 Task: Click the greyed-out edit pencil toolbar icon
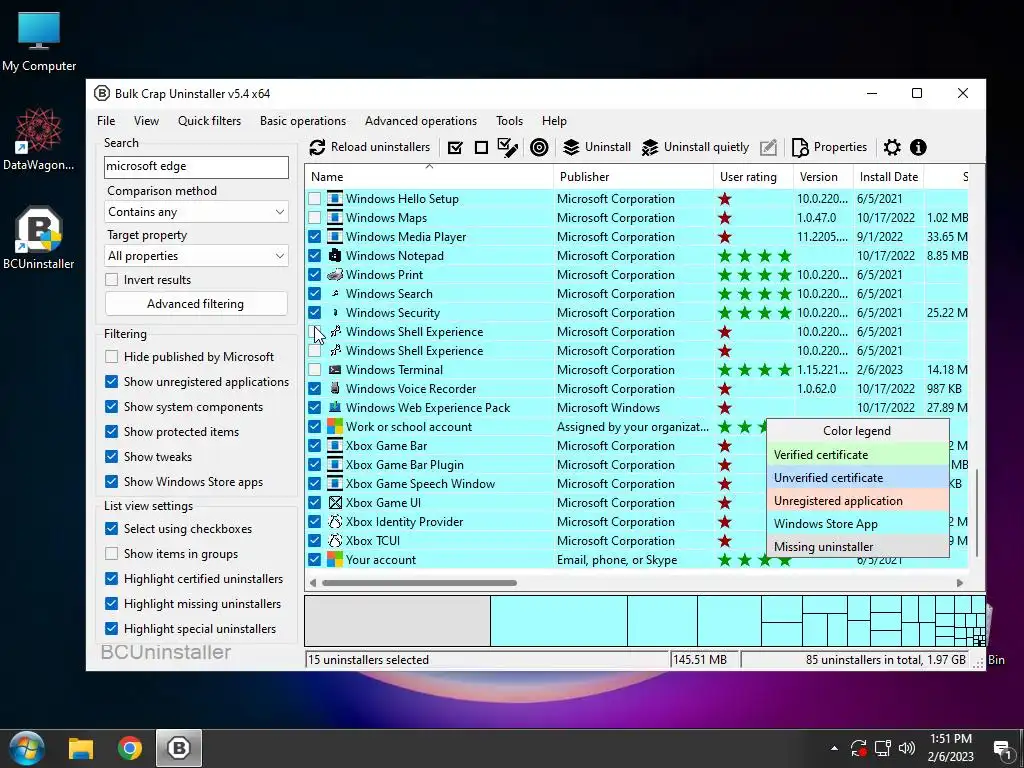[769, 148]
